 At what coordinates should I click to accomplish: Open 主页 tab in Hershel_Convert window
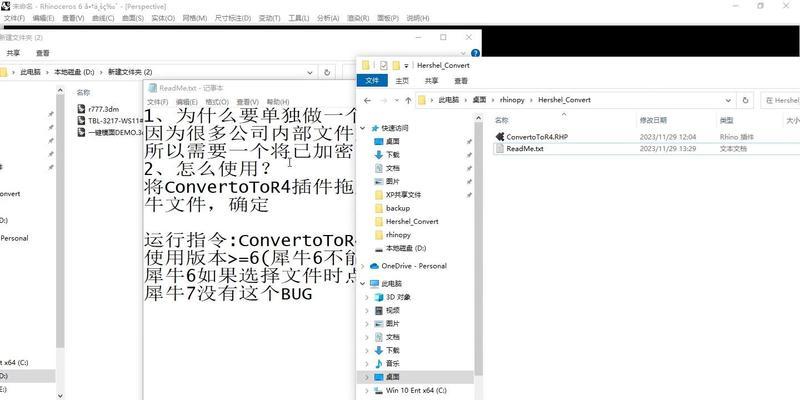(x=402, y=81)
